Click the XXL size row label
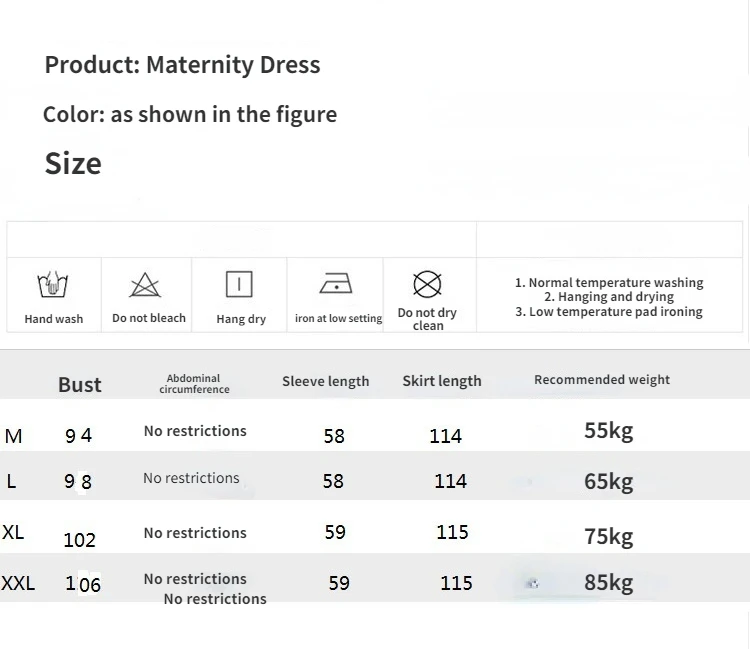 pos(18,583)
